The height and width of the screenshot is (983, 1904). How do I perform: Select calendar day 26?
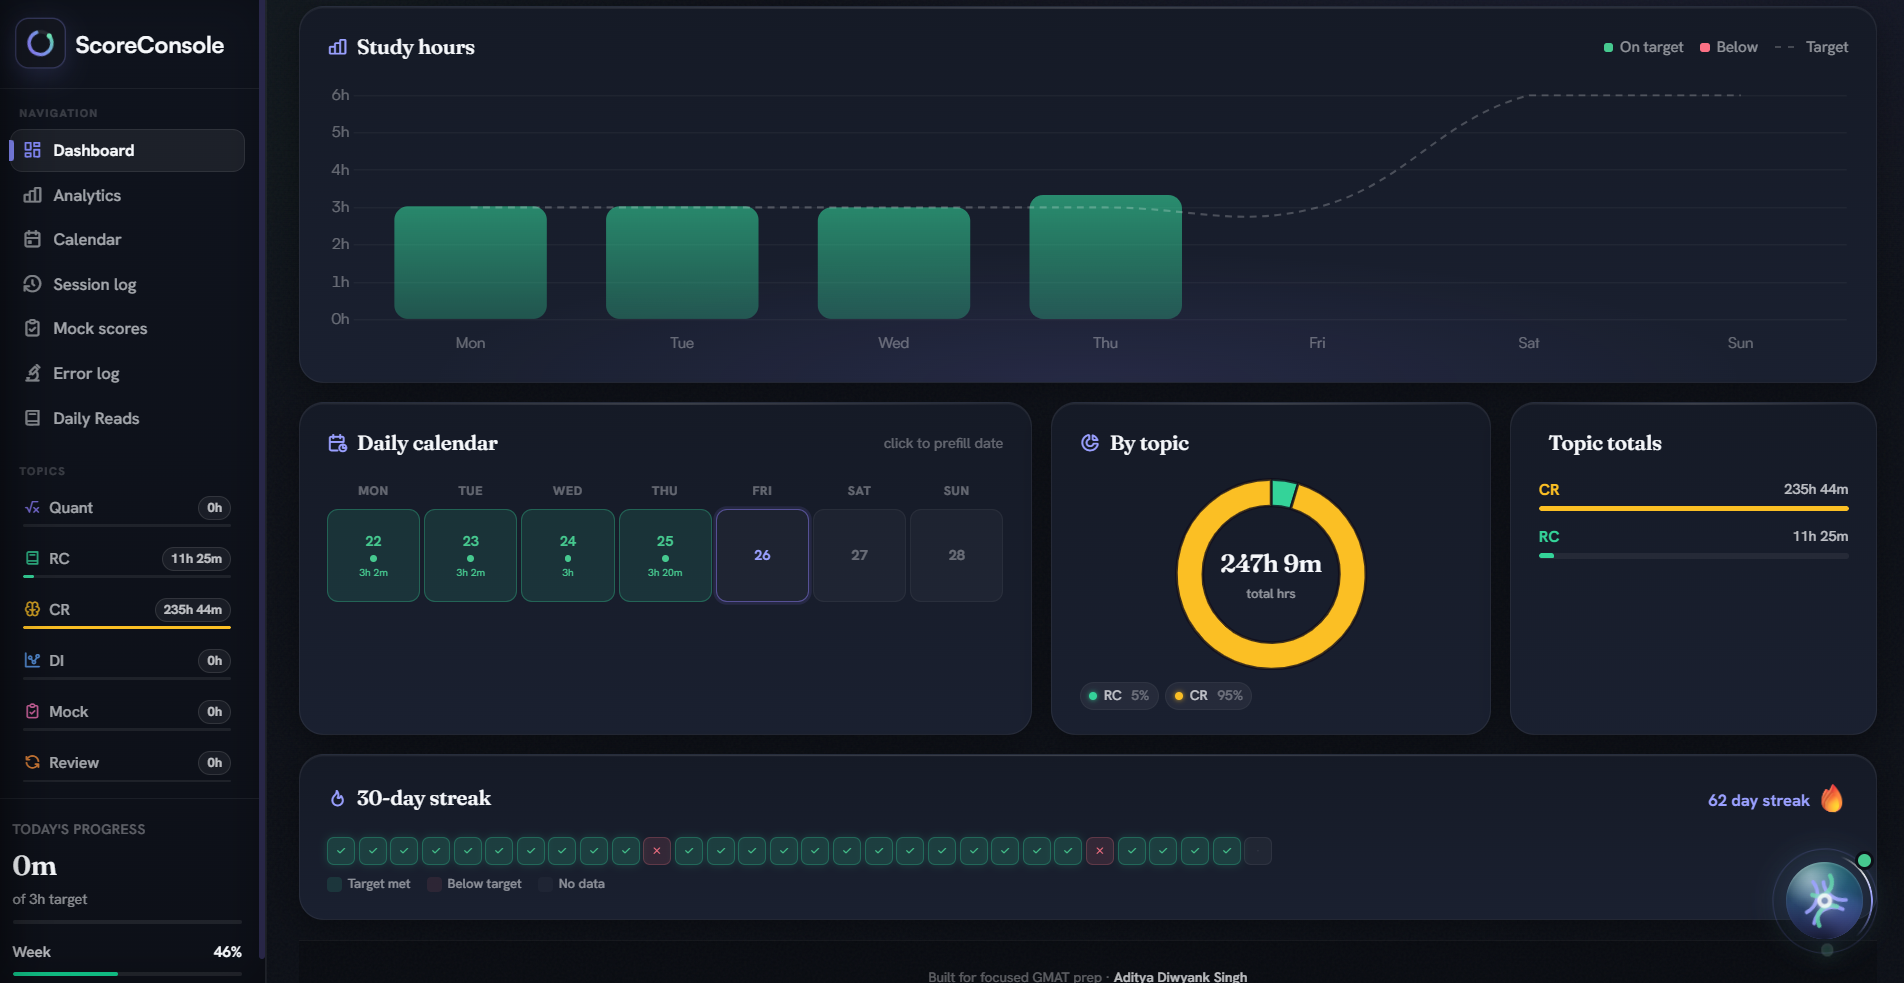(x=762, y=555)
